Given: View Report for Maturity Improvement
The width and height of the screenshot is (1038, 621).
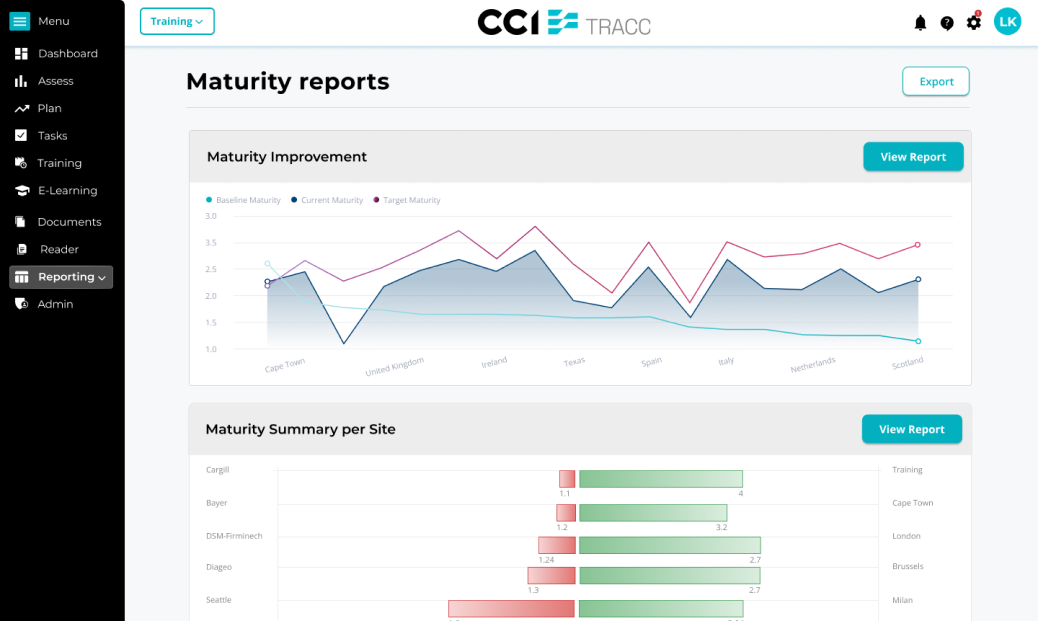Looking at the screenshot, I should 913,157.
